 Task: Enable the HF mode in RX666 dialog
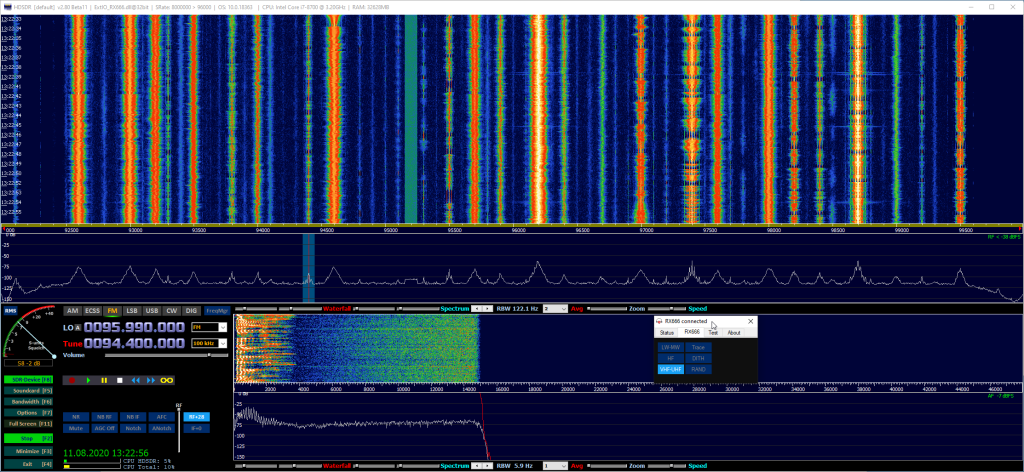(670, 357)
